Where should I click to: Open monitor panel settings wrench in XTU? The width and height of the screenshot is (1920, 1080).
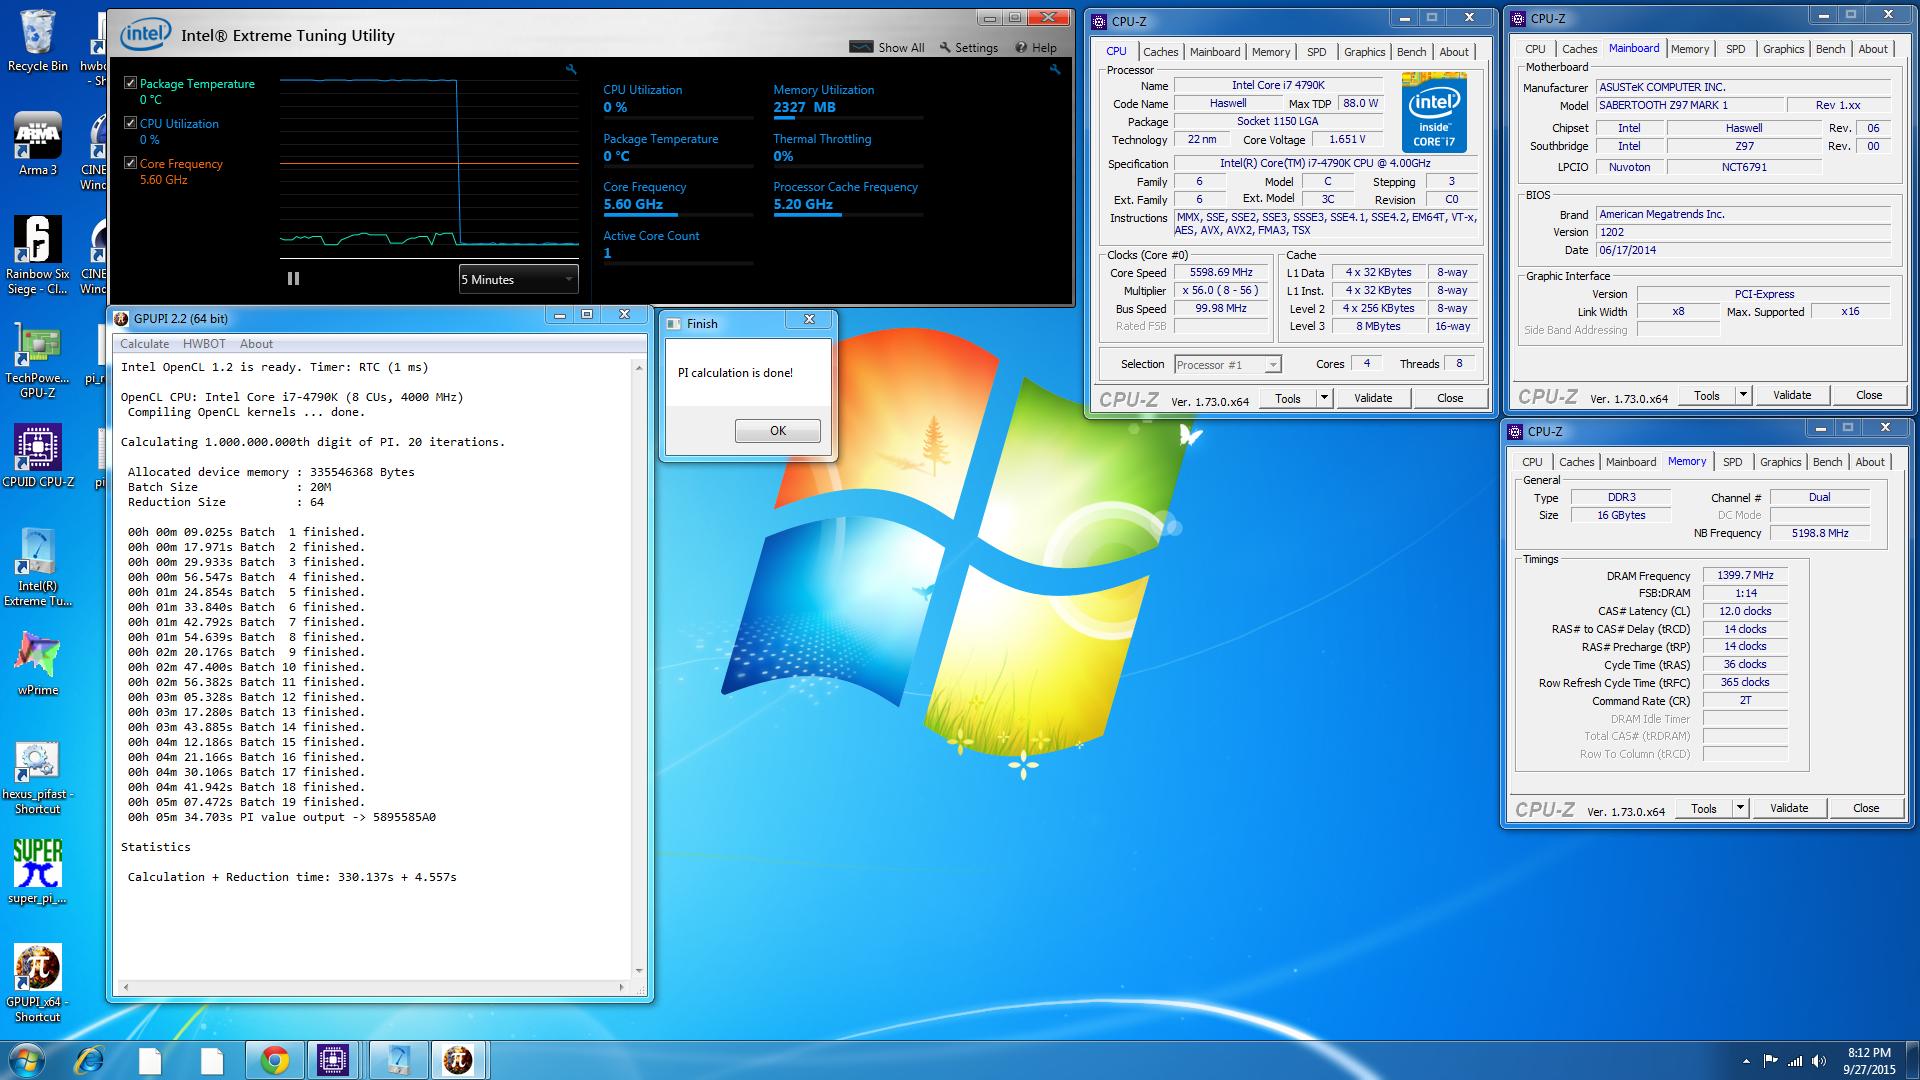tap(1055, 69)
